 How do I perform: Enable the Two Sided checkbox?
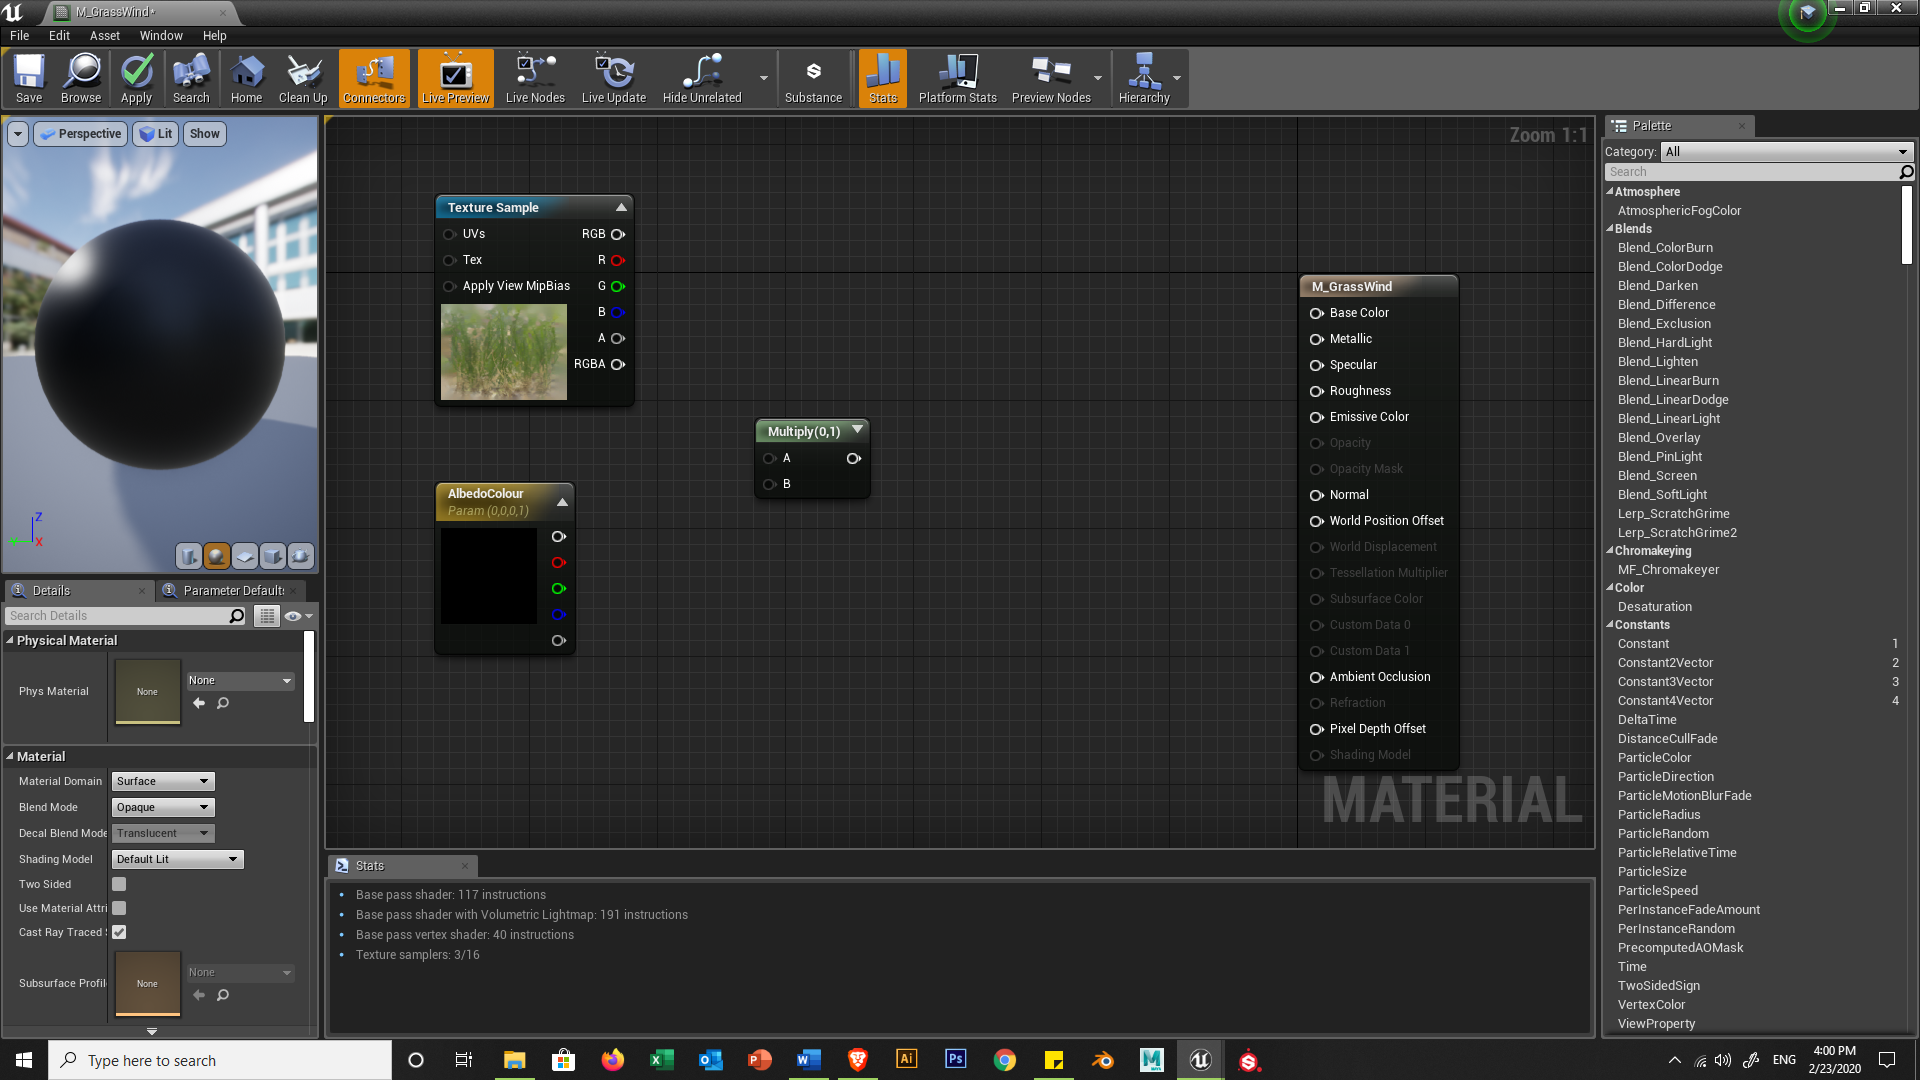click(119, 884)
